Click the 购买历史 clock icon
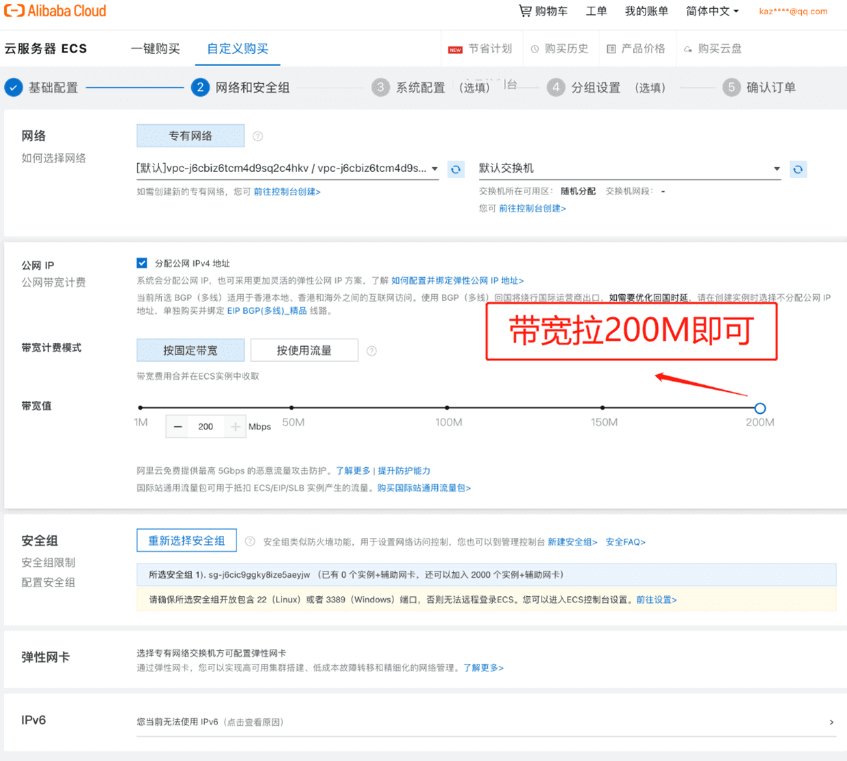Screen dimensions: 847x761 535,49
